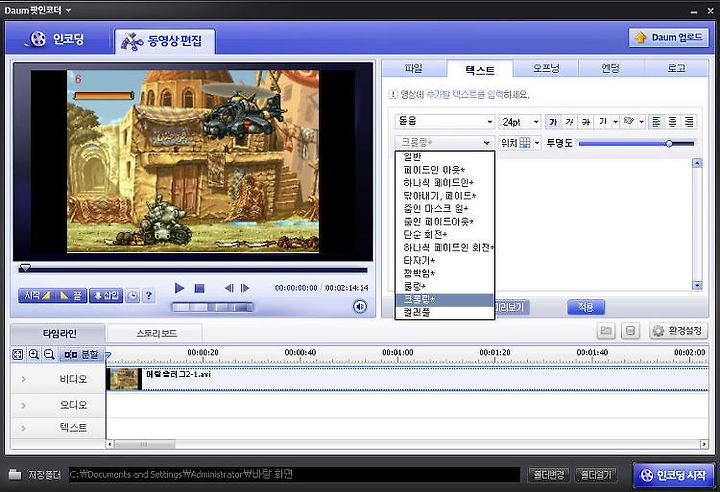720x492 pixels.
Task: Click inside the subtitle text input area
Action: pos(594,224)
